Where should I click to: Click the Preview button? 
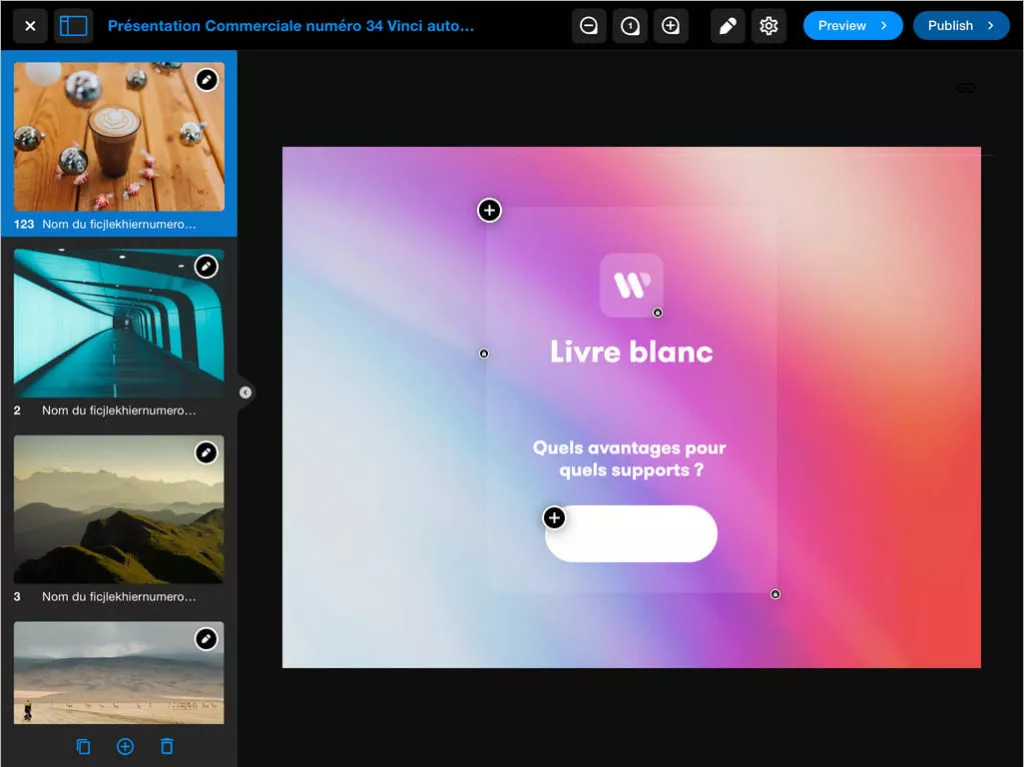click(x=853, y=26)
